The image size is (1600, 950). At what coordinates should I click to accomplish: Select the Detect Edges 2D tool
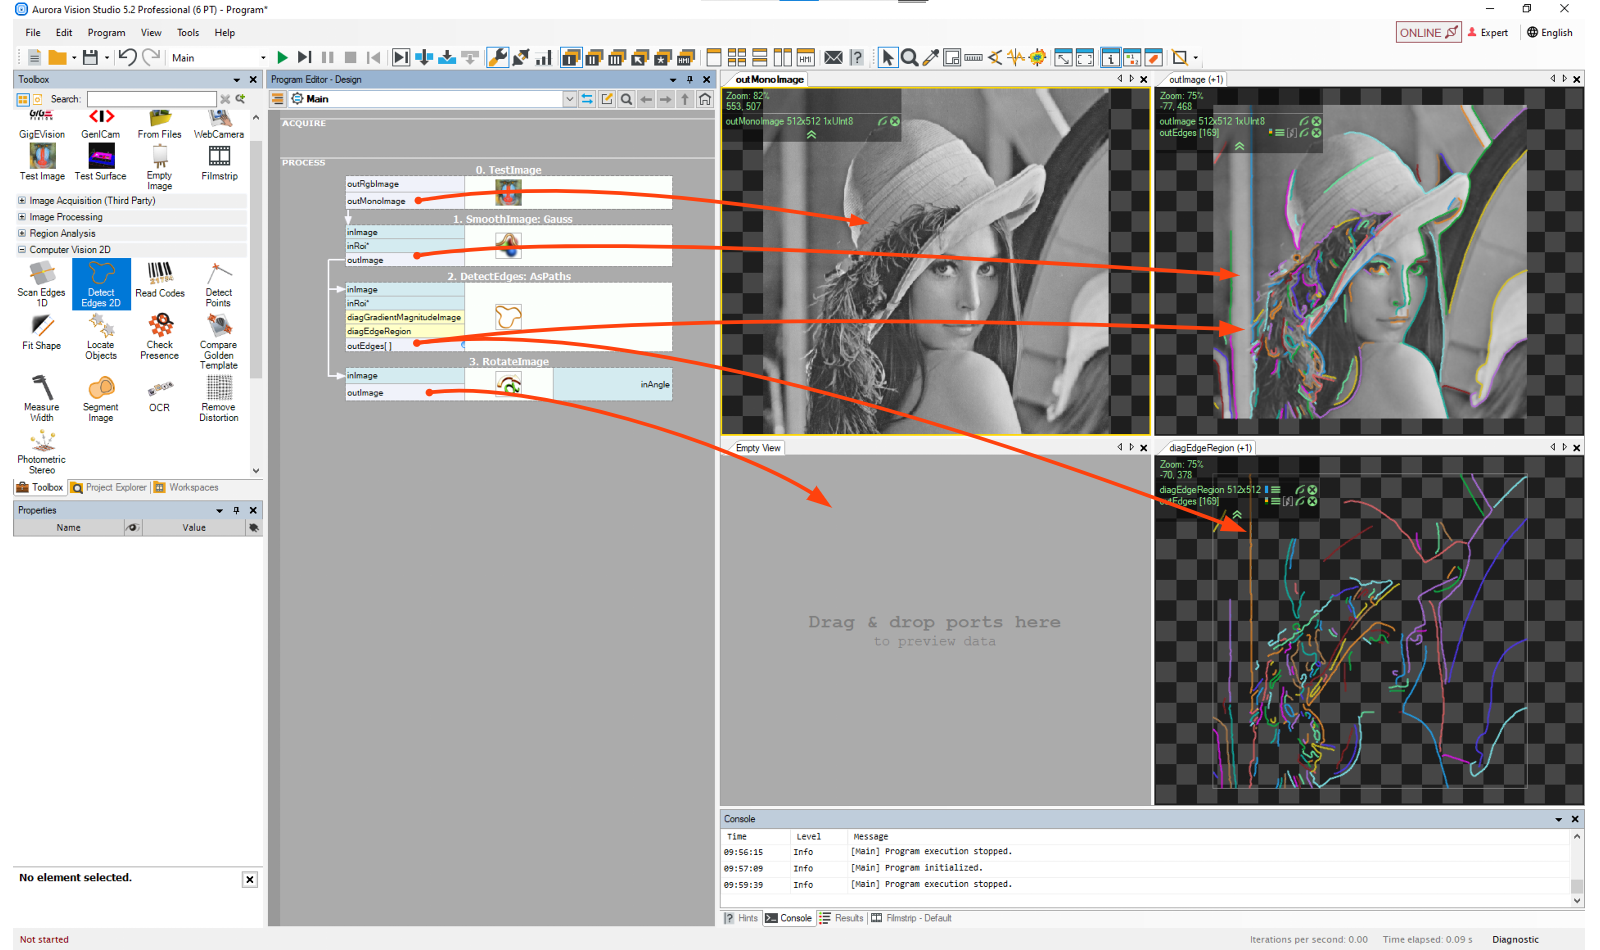coord(101,284)
